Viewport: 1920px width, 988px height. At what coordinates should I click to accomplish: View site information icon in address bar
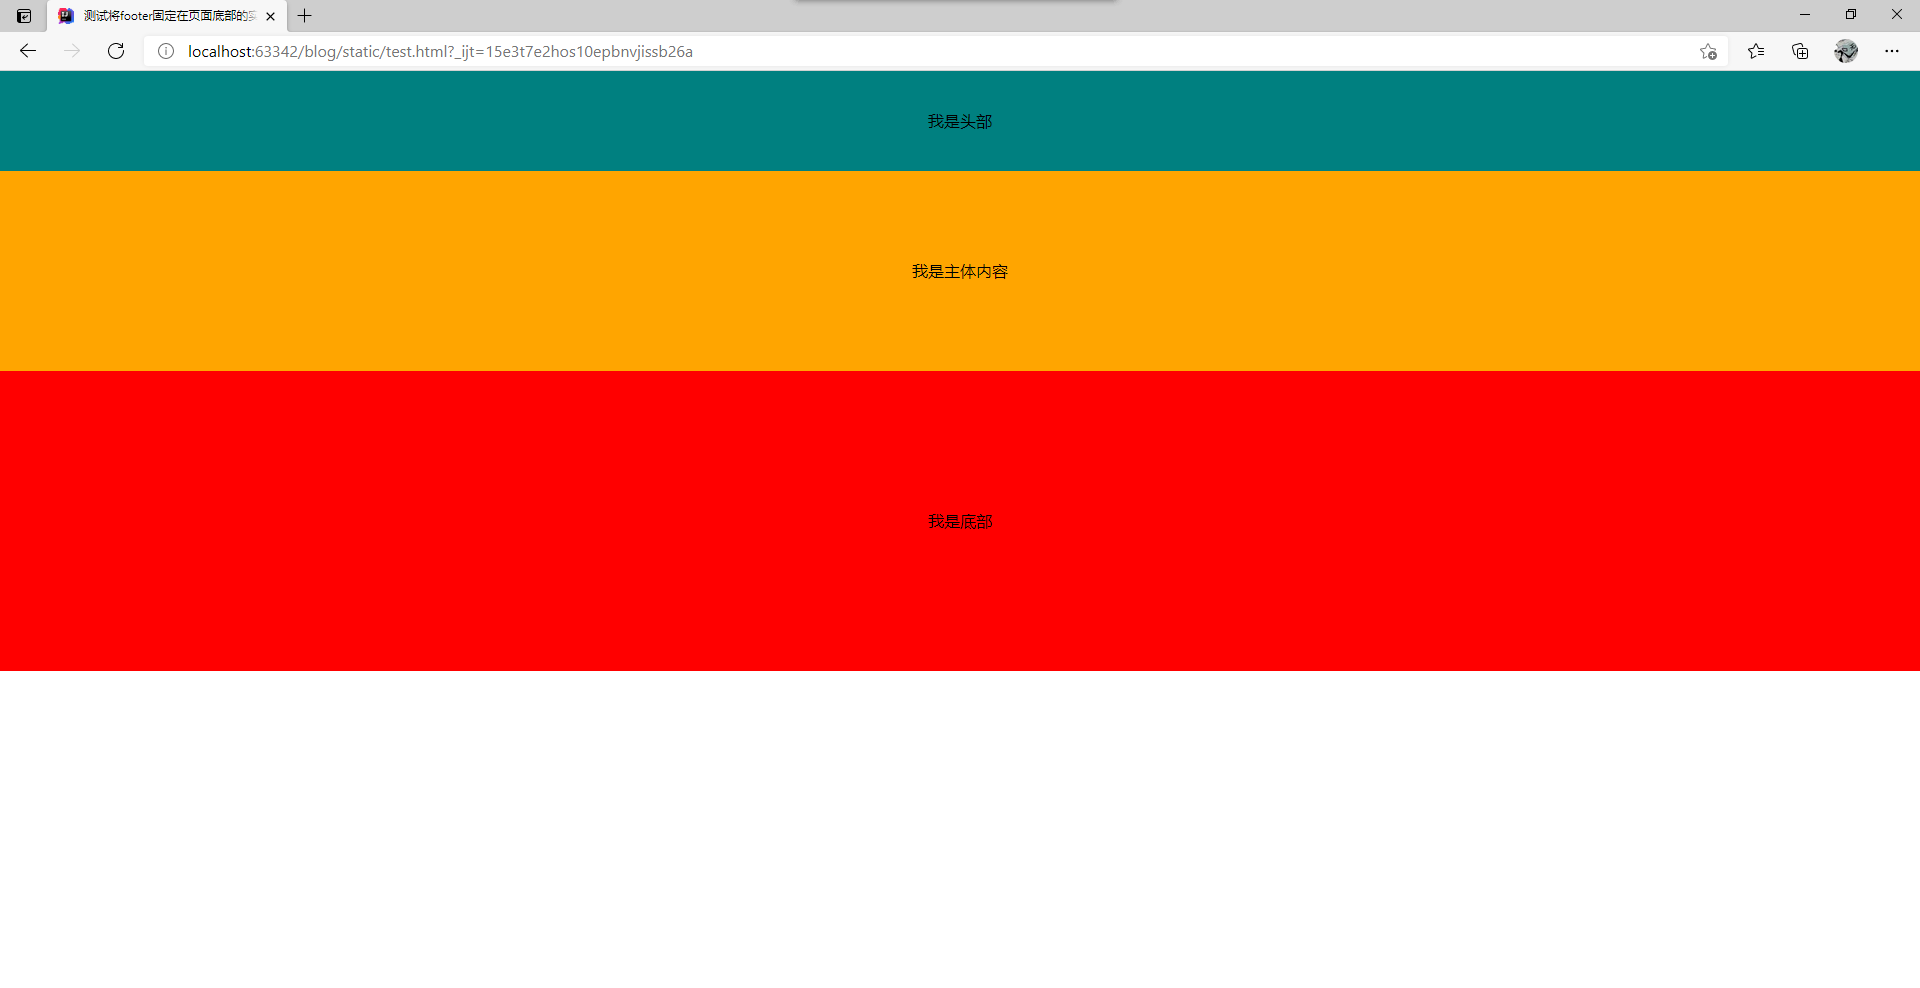pos(166,51)
